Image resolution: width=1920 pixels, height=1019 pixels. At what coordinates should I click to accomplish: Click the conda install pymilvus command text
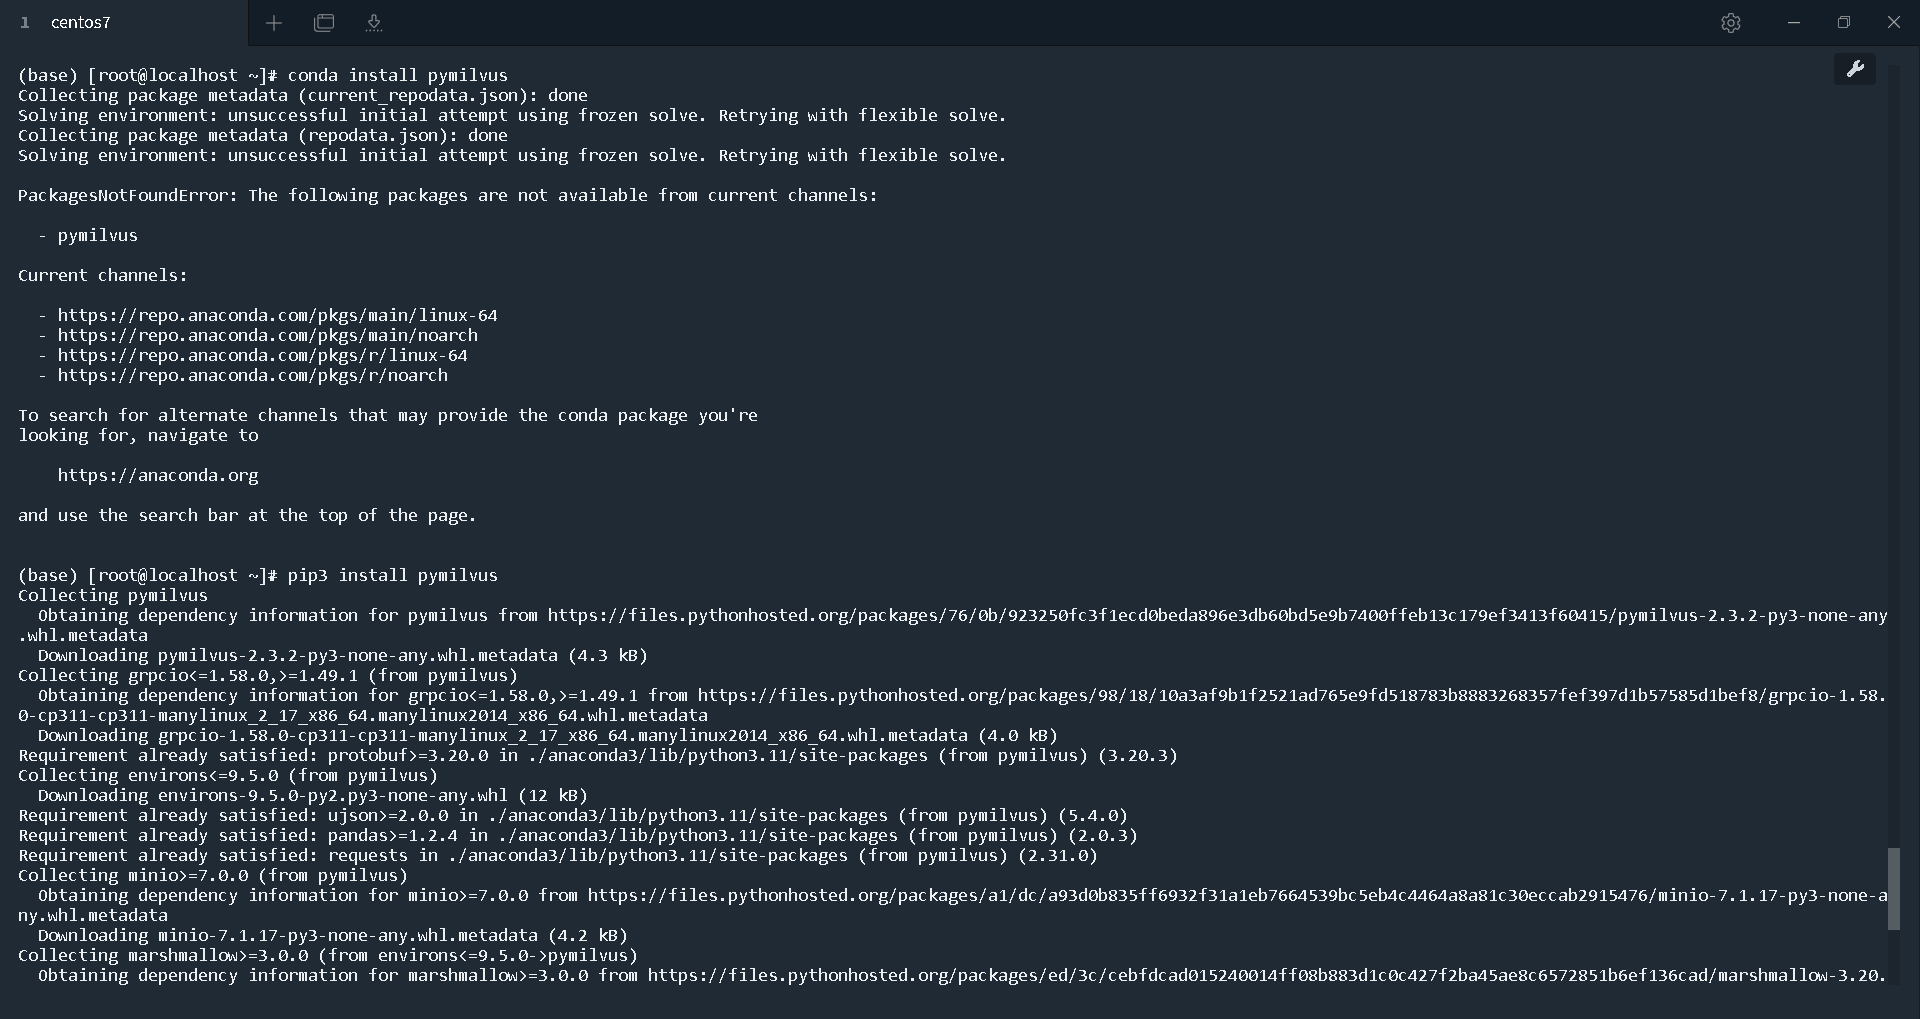[x=397, y=75]
